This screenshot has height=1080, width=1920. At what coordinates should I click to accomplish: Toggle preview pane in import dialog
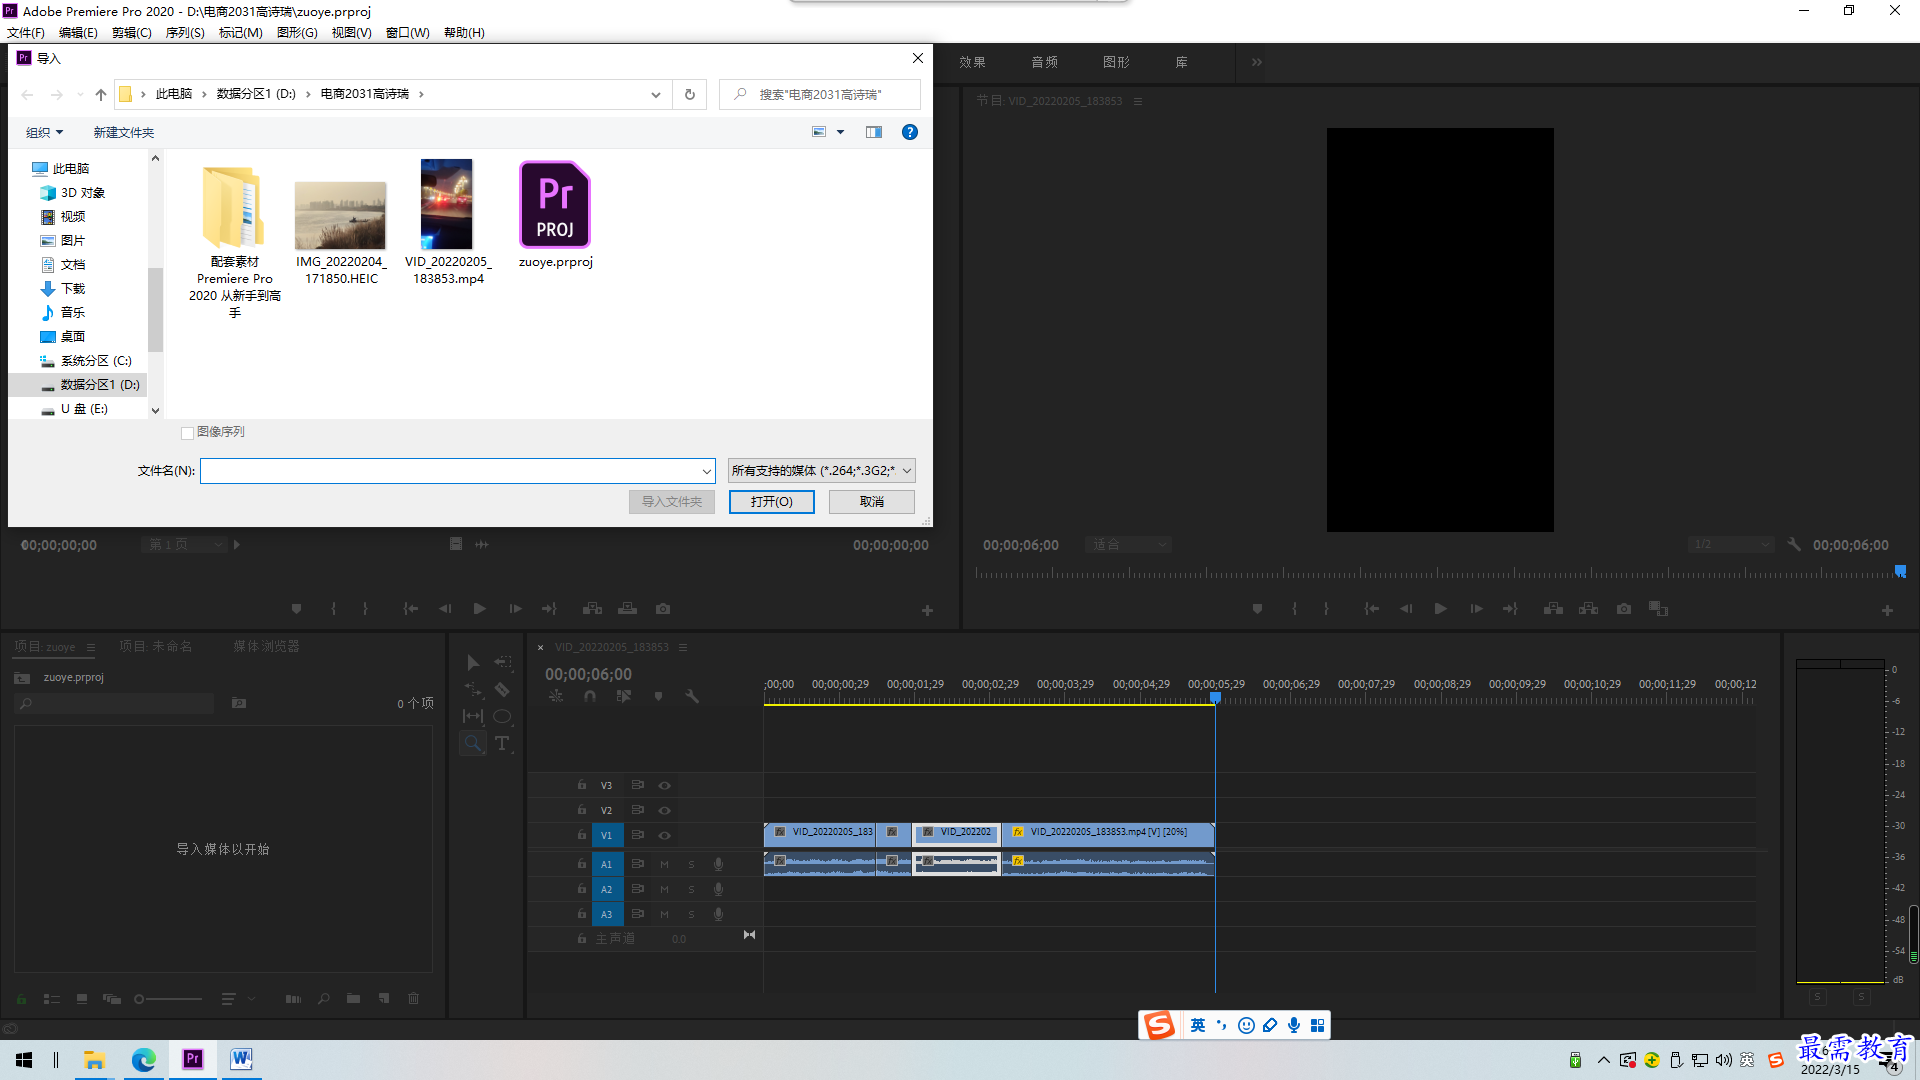pyautogui.click(x=874, y=132)
